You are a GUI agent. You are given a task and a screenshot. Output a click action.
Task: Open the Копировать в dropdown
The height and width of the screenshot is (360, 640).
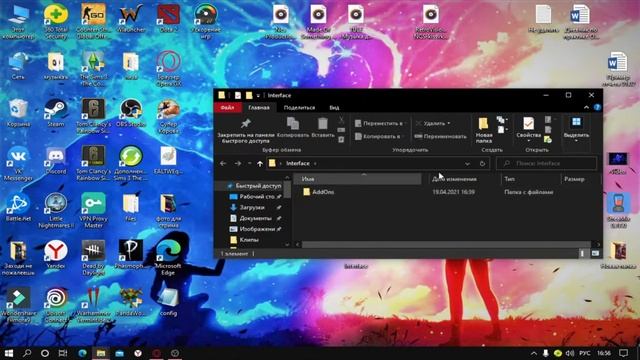coord(379,136)
